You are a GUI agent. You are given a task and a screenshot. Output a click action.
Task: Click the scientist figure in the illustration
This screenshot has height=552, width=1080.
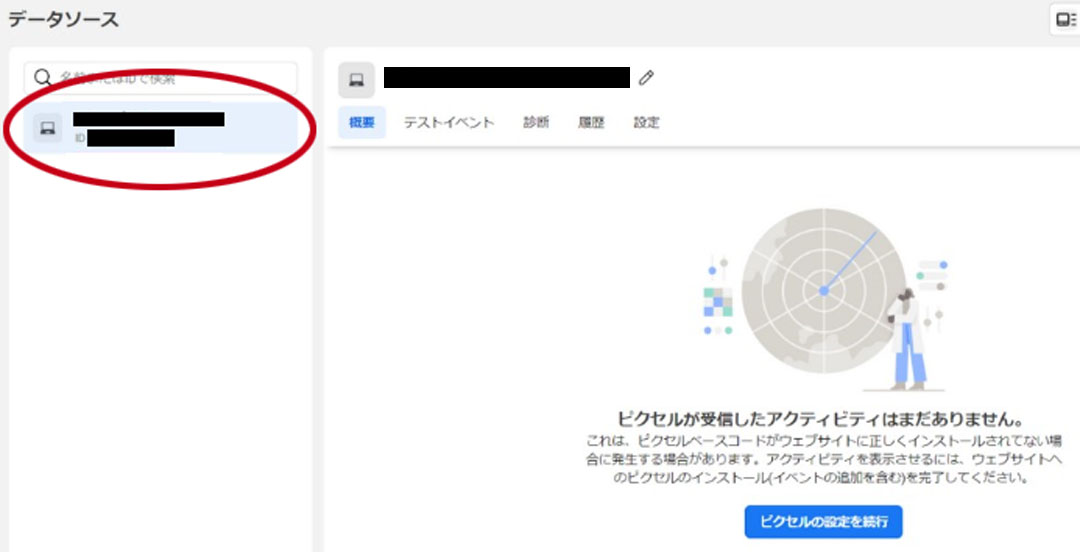[907, 340]
